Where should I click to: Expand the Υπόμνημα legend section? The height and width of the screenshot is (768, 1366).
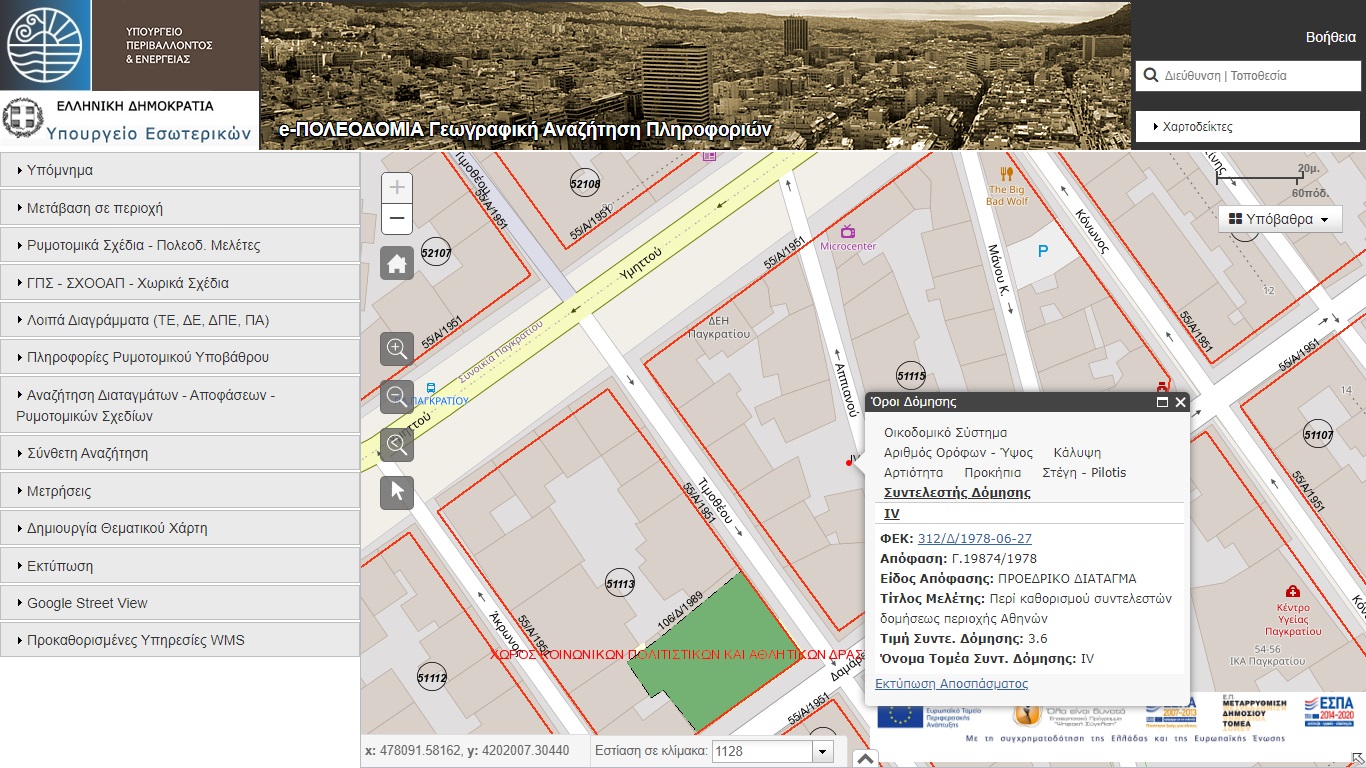(180, 170)
